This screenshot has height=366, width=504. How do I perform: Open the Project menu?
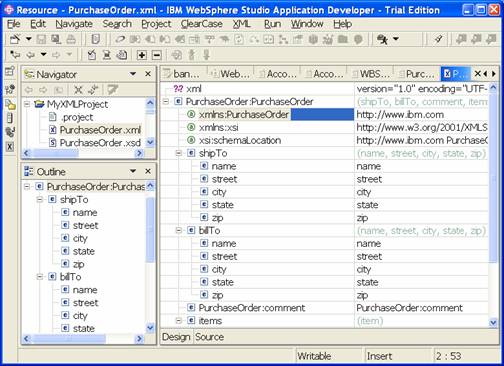click(x=156, y=24)
